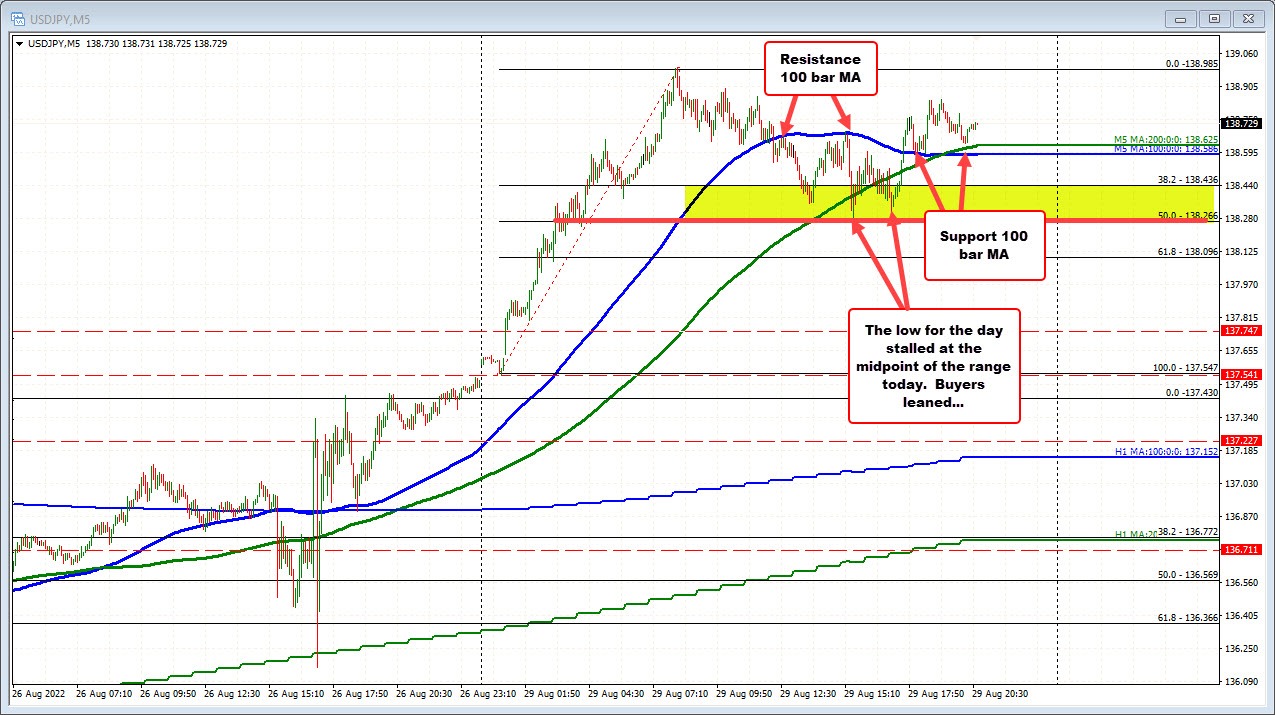Click the time axis label 26 Aug 07:10
Viewport: 1275px width, 715px height.
point(105,692)
